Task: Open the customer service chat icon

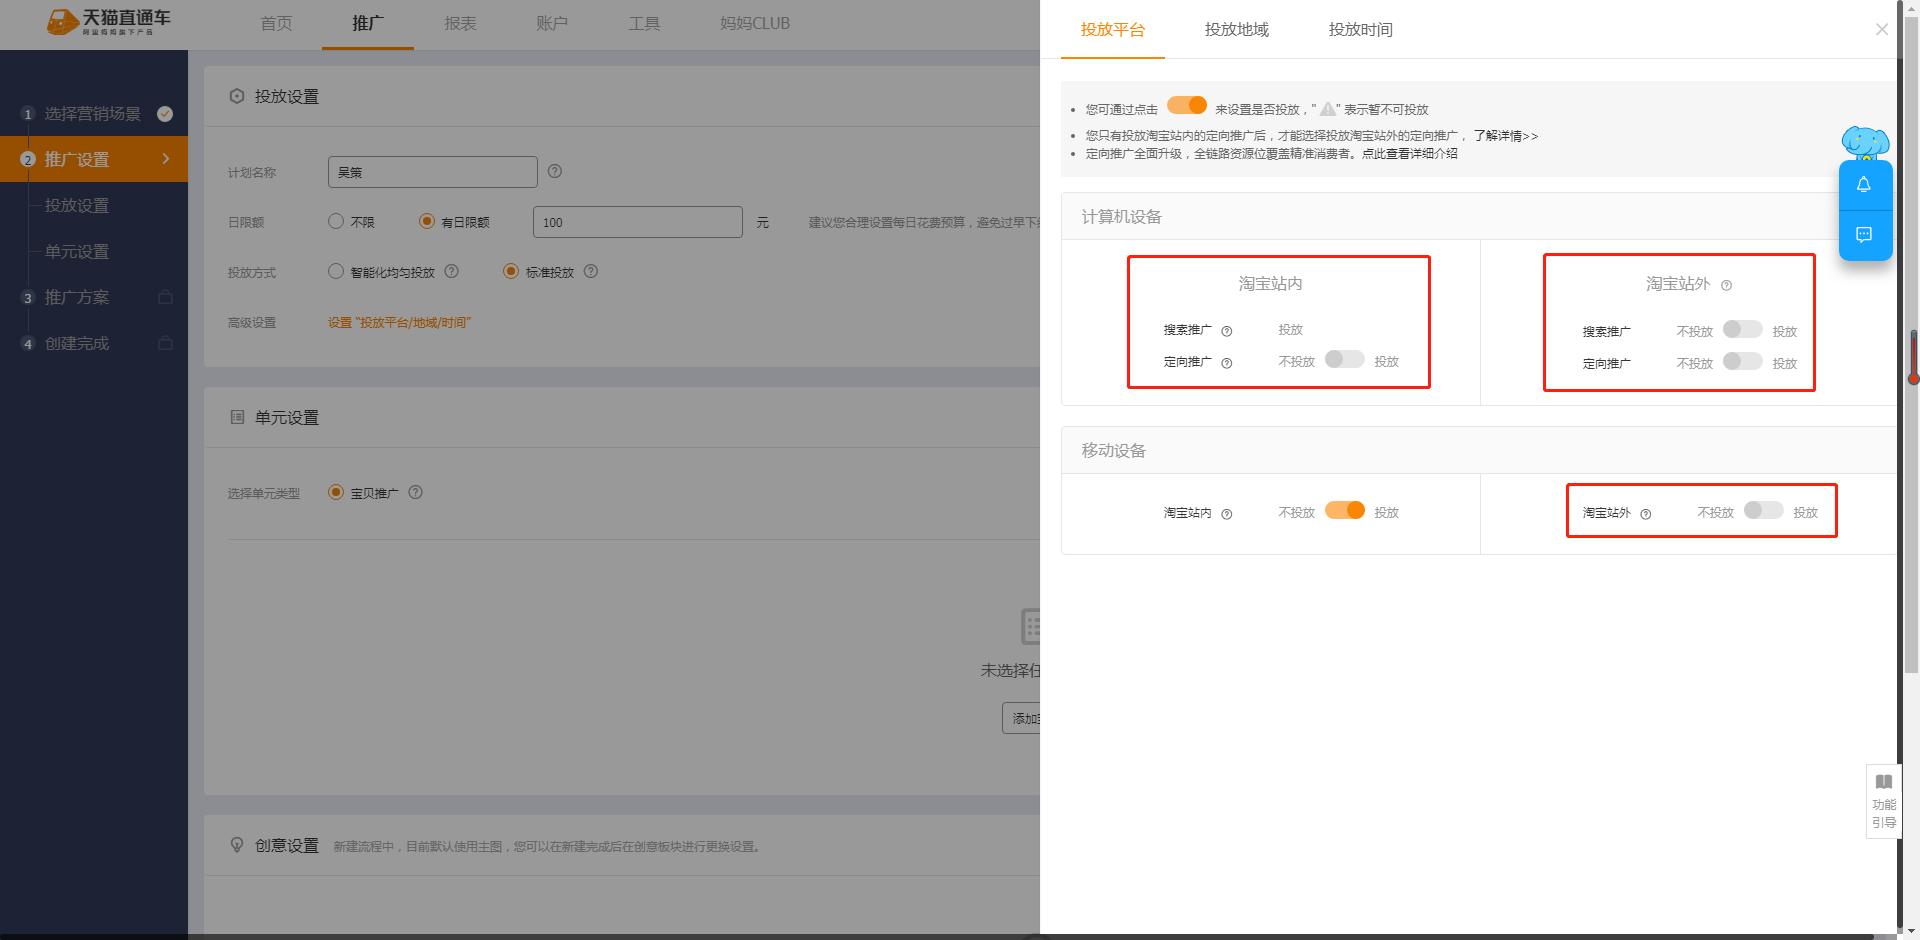Action: [1864, 236]
